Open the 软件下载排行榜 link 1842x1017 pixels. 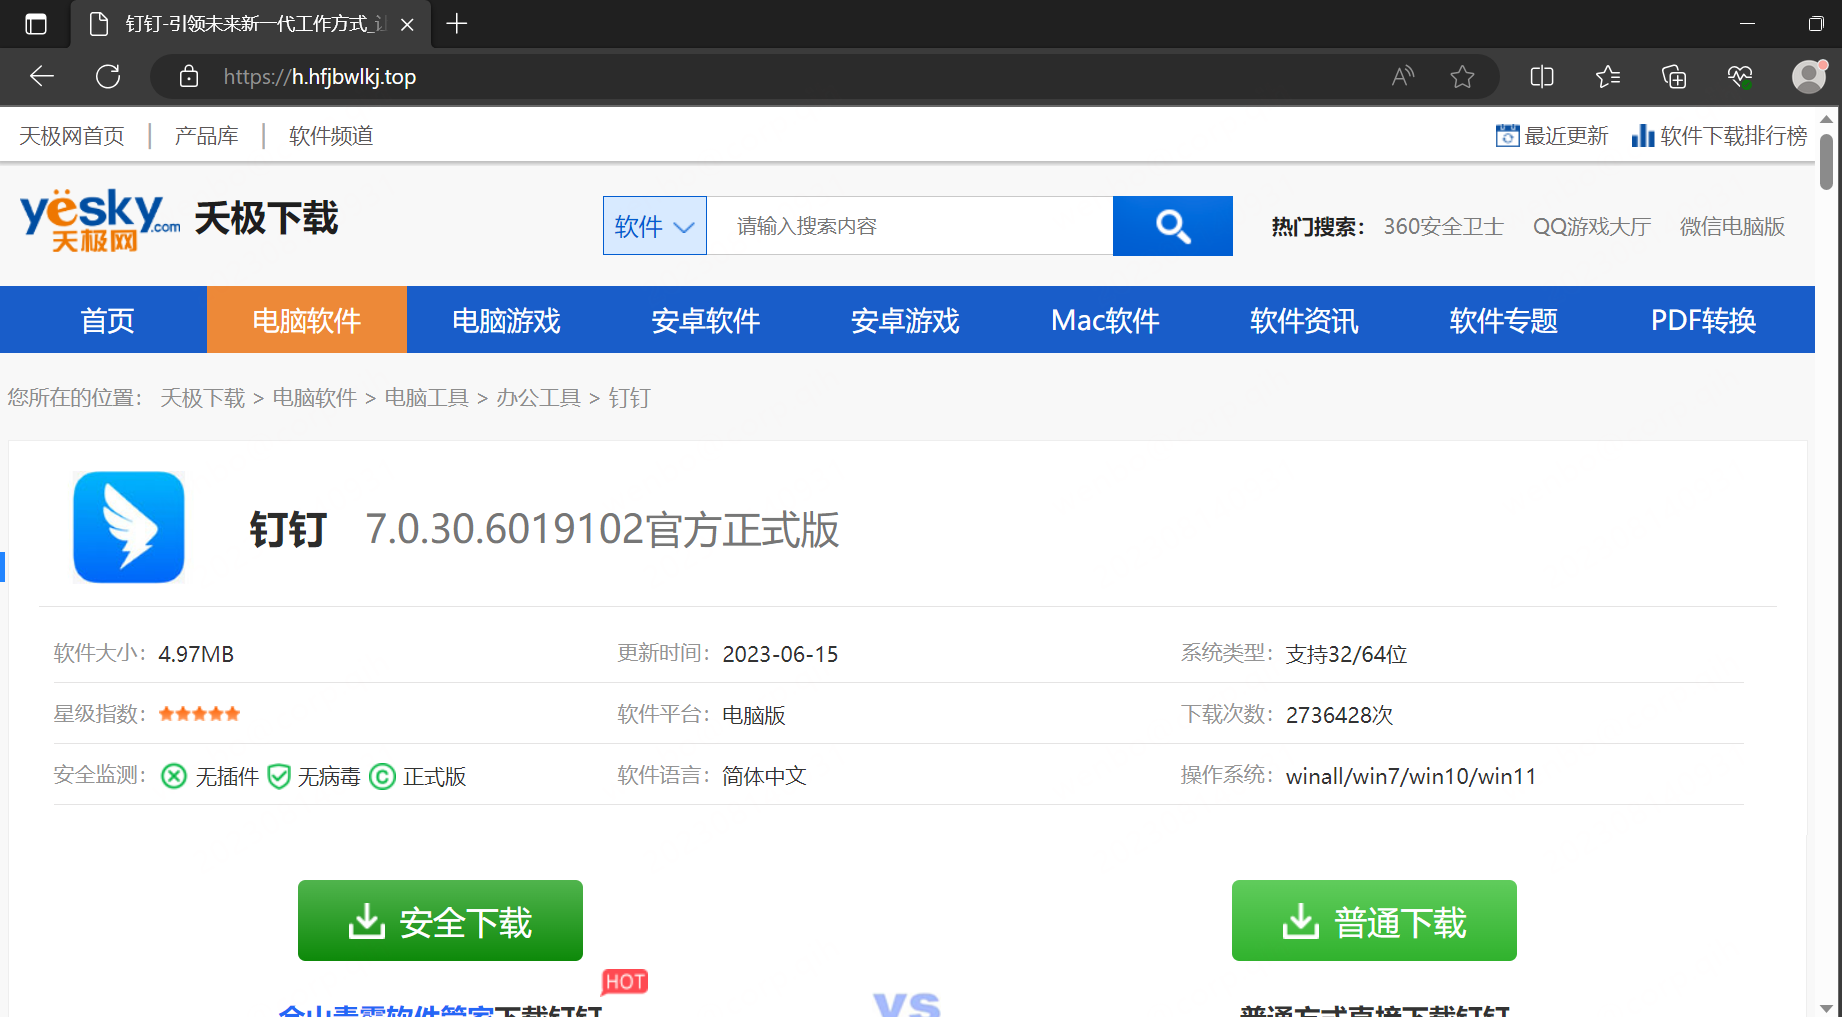coord(1734,136)
